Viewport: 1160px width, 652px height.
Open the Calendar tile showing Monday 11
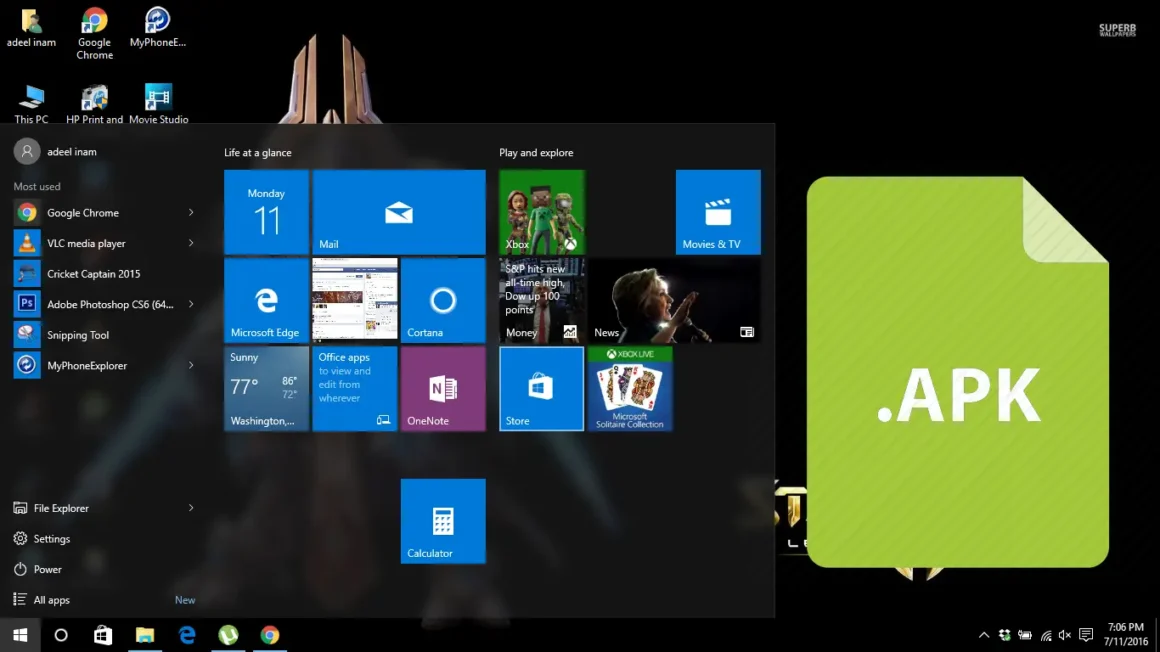(266, 212)
